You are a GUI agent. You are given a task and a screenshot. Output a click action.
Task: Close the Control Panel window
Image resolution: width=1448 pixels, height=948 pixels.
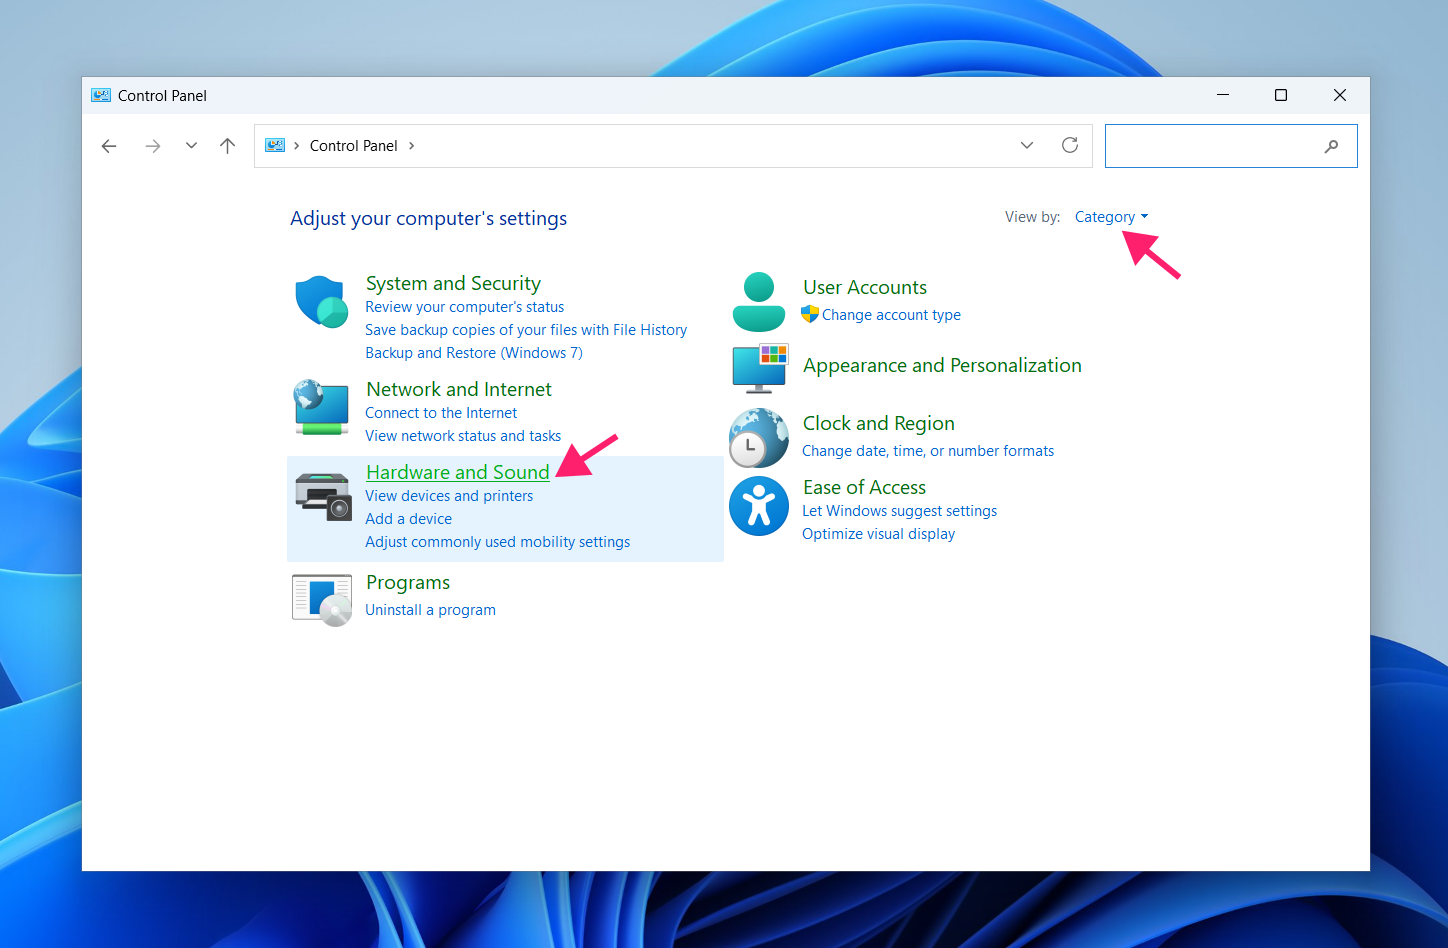click(1340, 95)
